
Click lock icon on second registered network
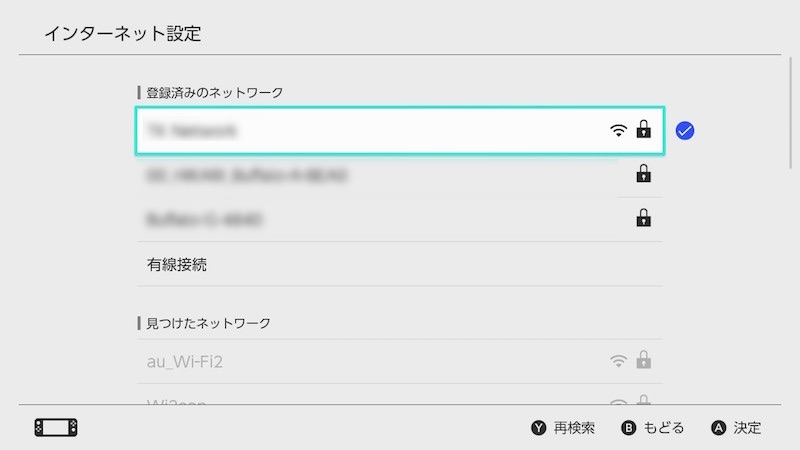[x=644, y=174]
